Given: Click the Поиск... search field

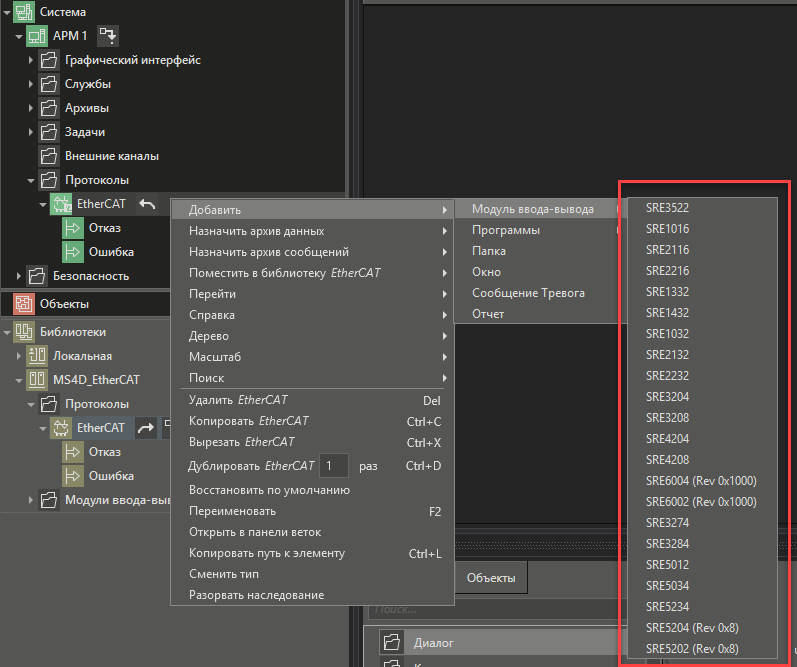Looking at the screenshot, I should (496, 609).
